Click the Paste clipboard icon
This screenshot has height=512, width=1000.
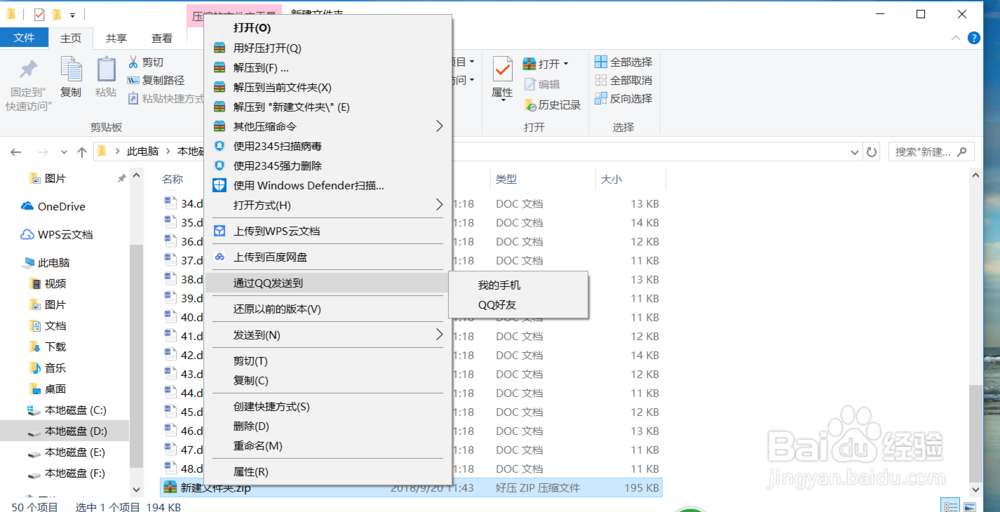tap(106, 69)
